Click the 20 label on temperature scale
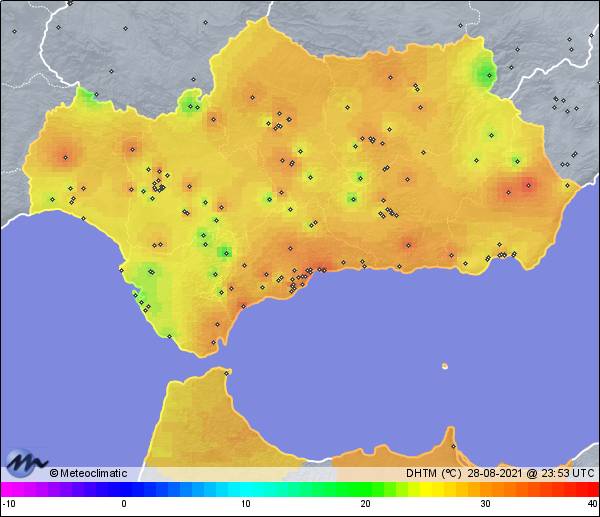 [x=365, y=504]
